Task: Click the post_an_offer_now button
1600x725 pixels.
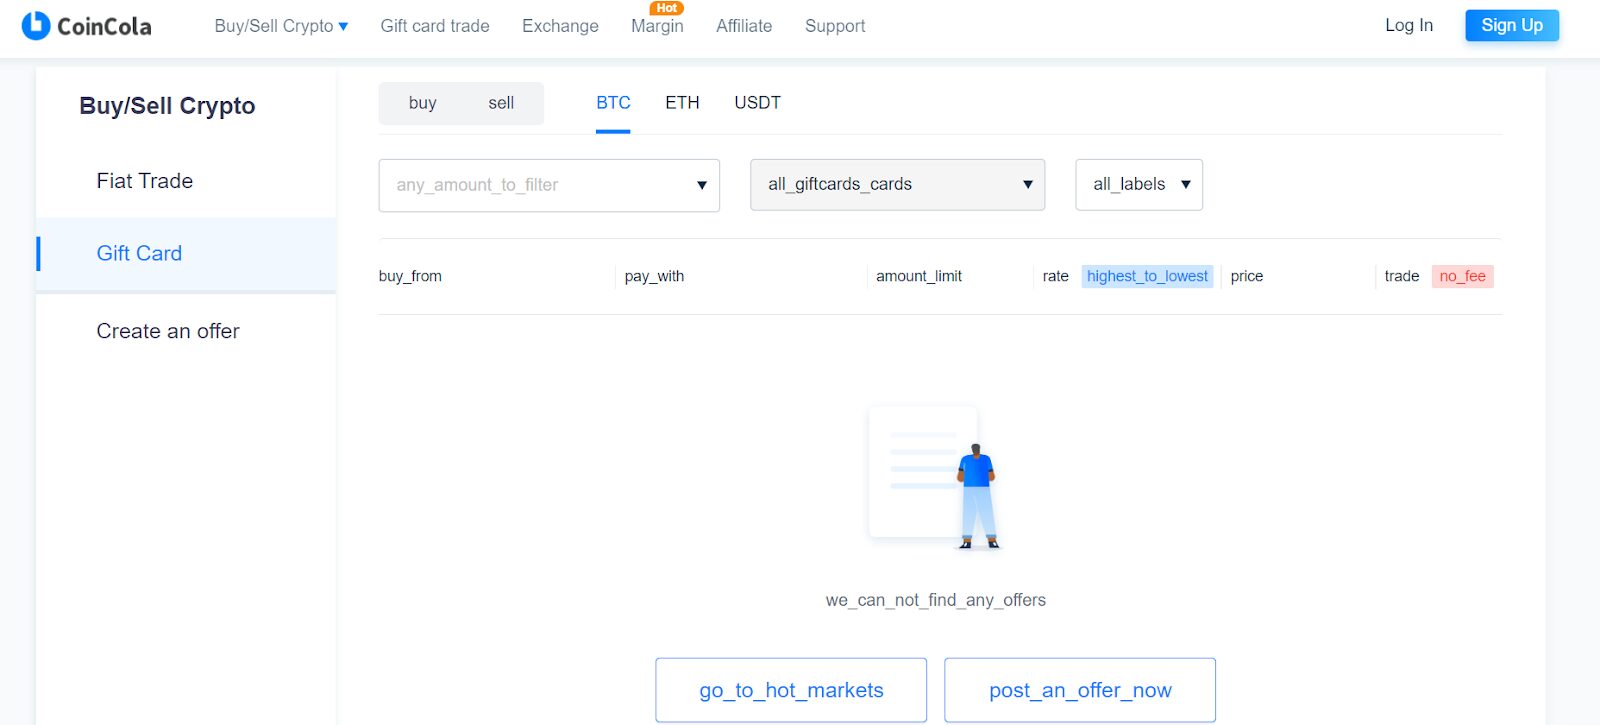Action: pyautogui.click(x=1080, y=690)
